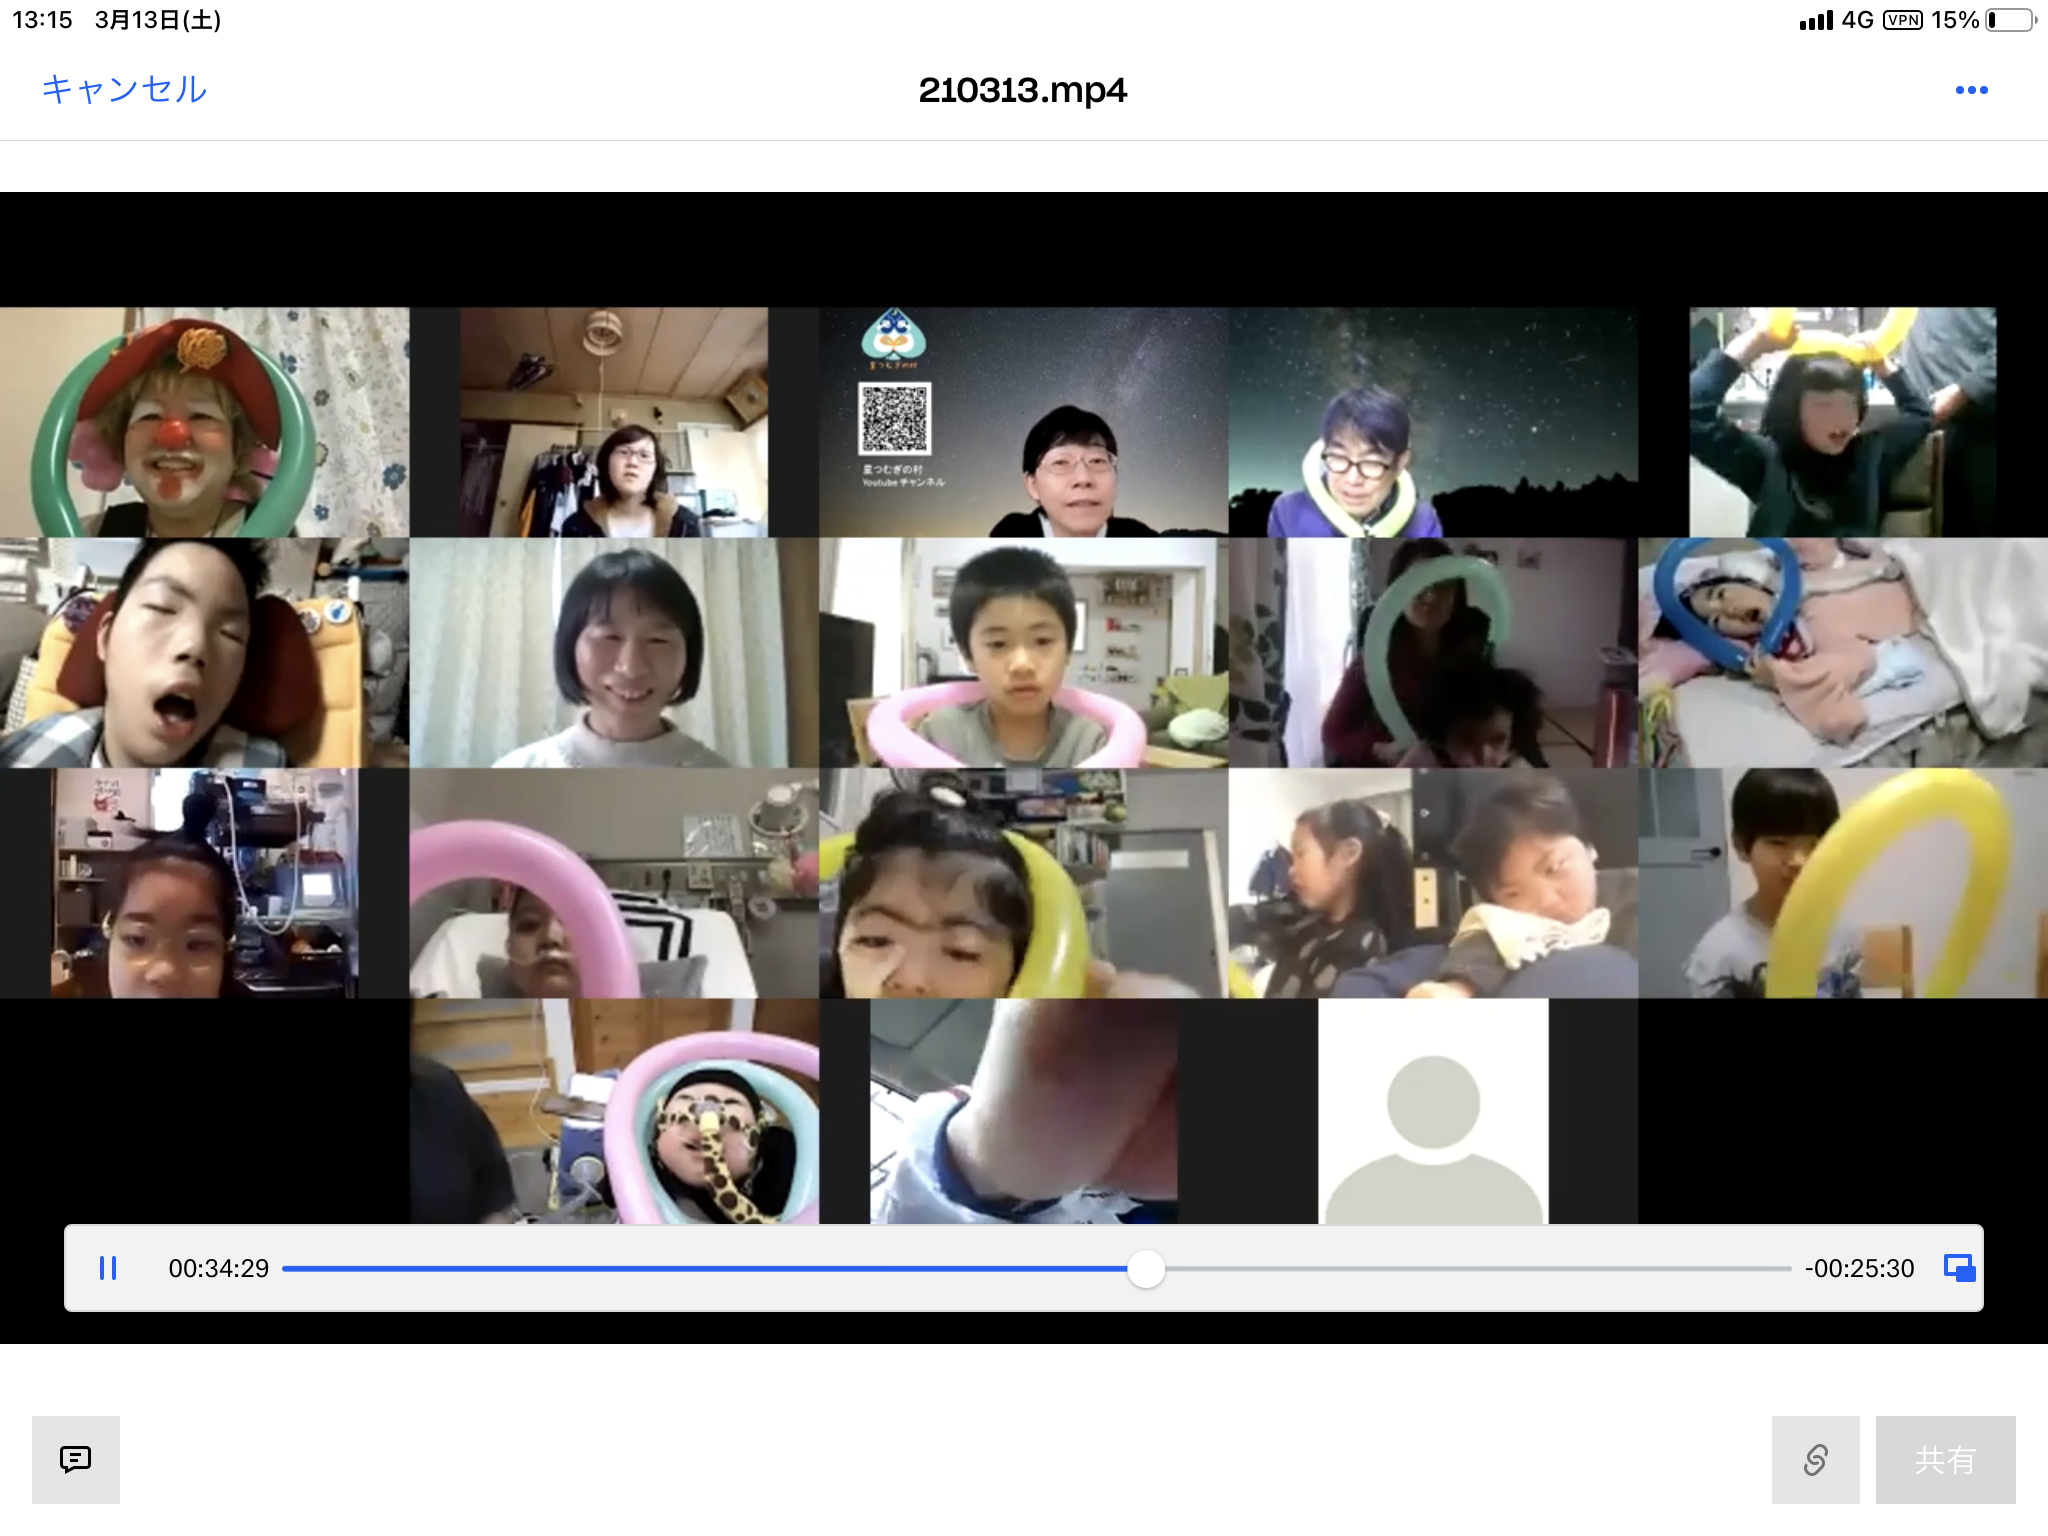Click remaining time -00:25:30

tap(1859, 1268)
